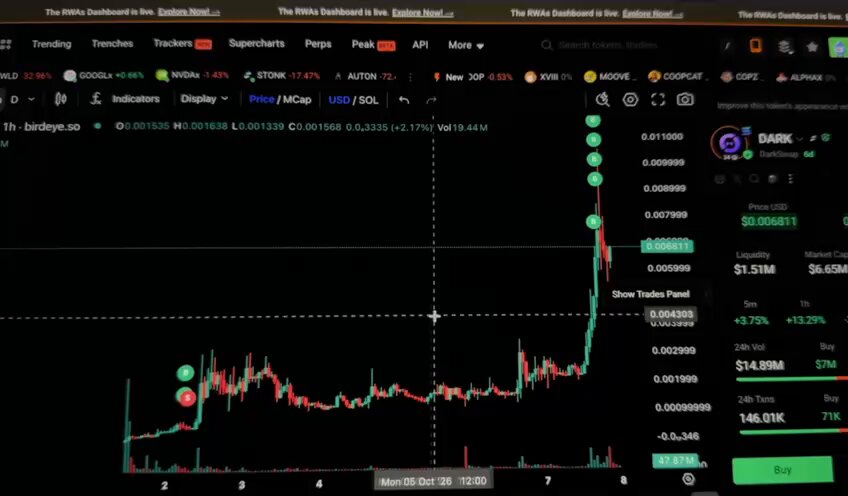Focus the token search field
The height and width of the screenshot is (496, 848).
pos(608,45)
